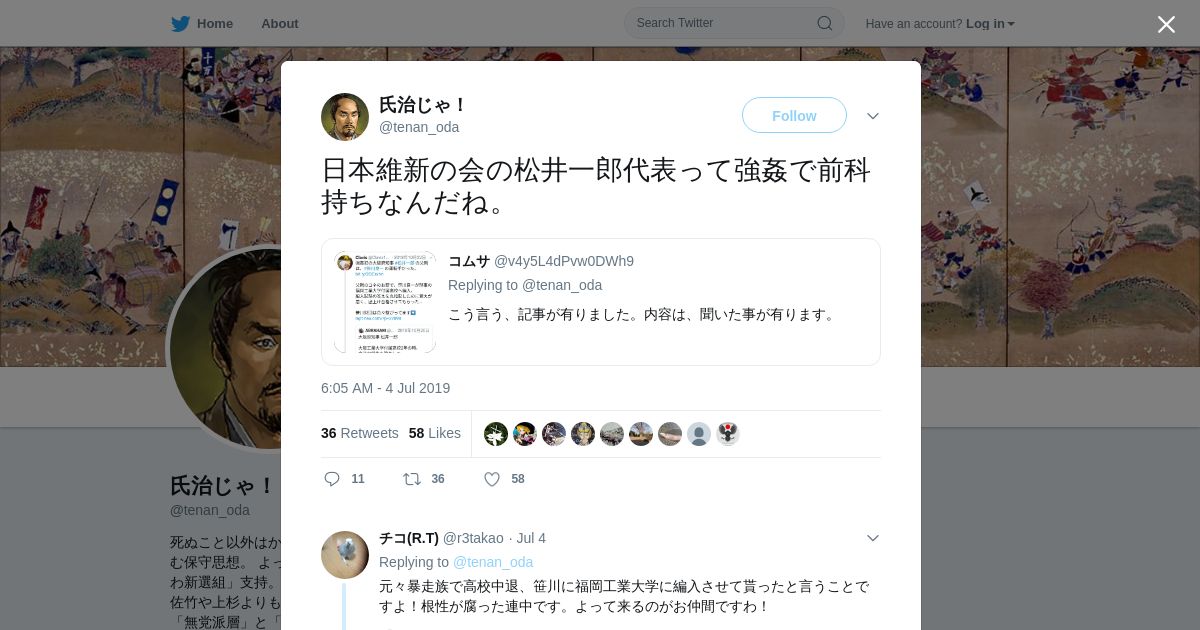Open the Log in dropdown

coord(990,23)
